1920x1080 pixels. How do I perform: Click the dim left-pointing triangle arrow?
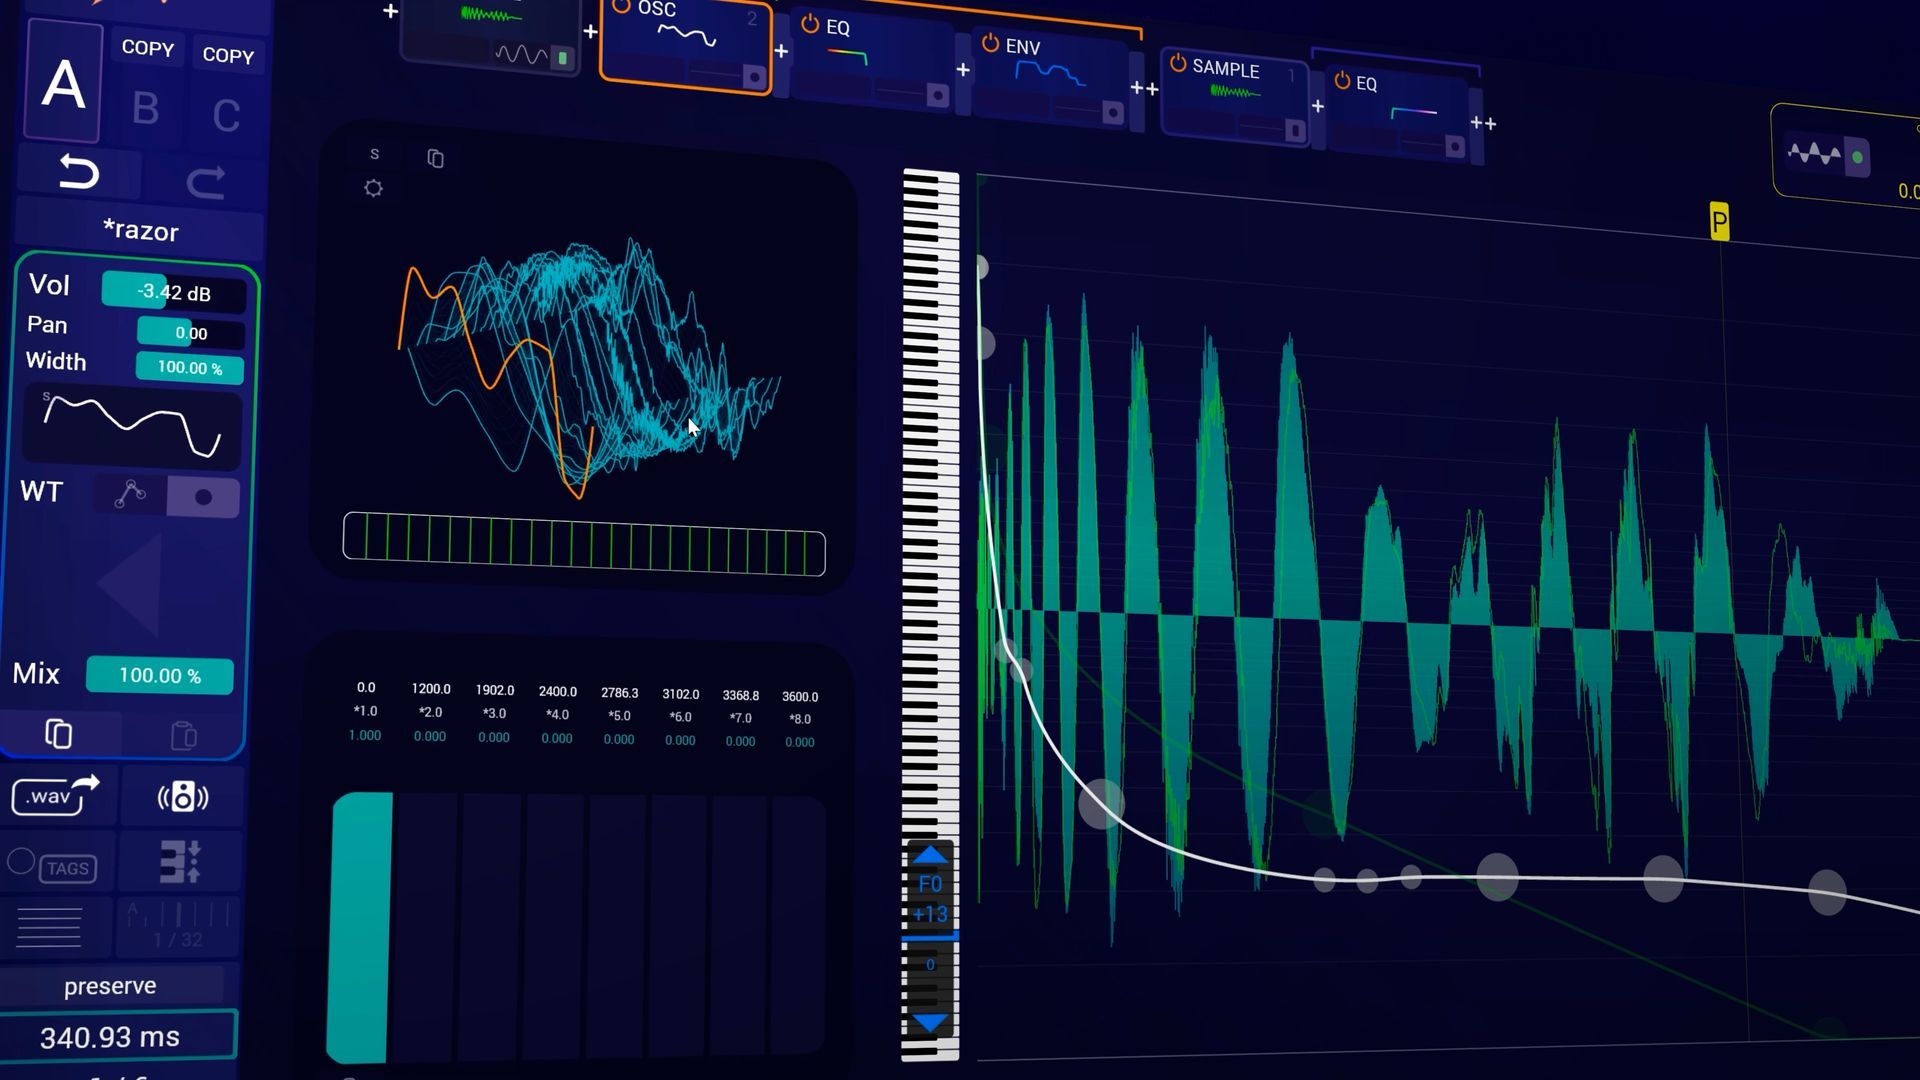pyautogui.click(x=130, y=586)
